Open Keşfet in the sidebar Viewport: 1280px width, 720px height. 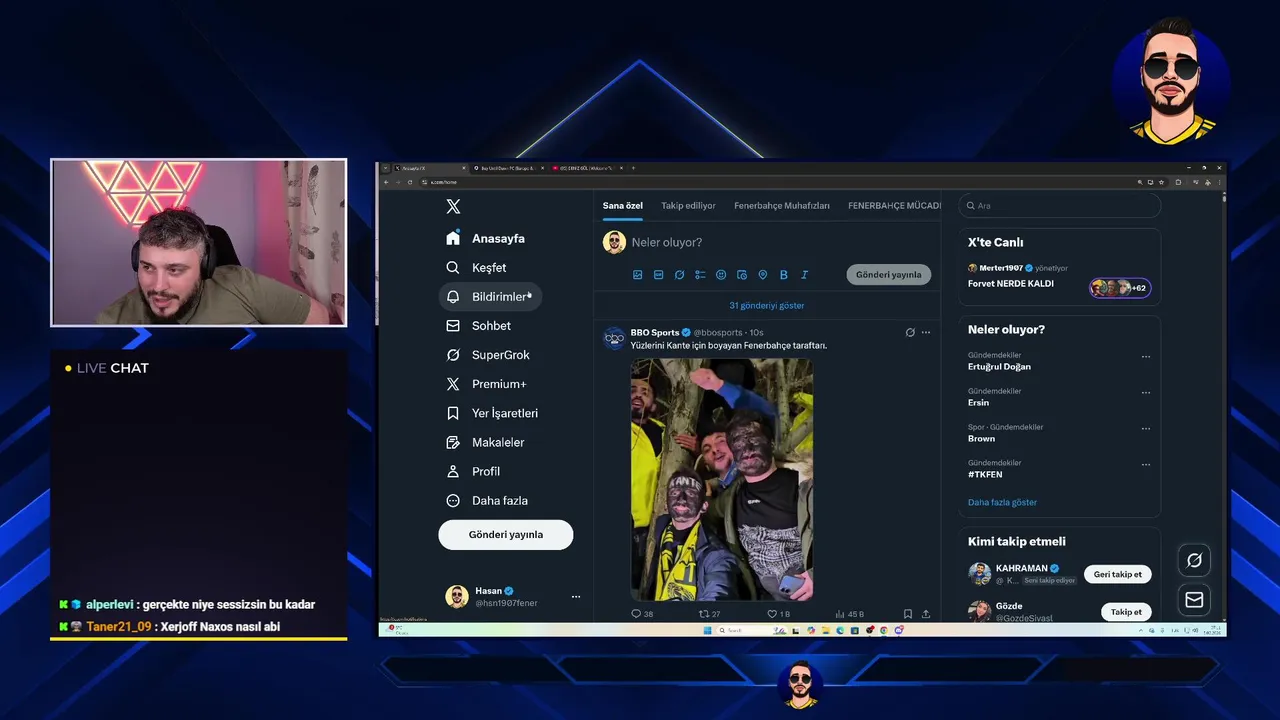[476, 267]
